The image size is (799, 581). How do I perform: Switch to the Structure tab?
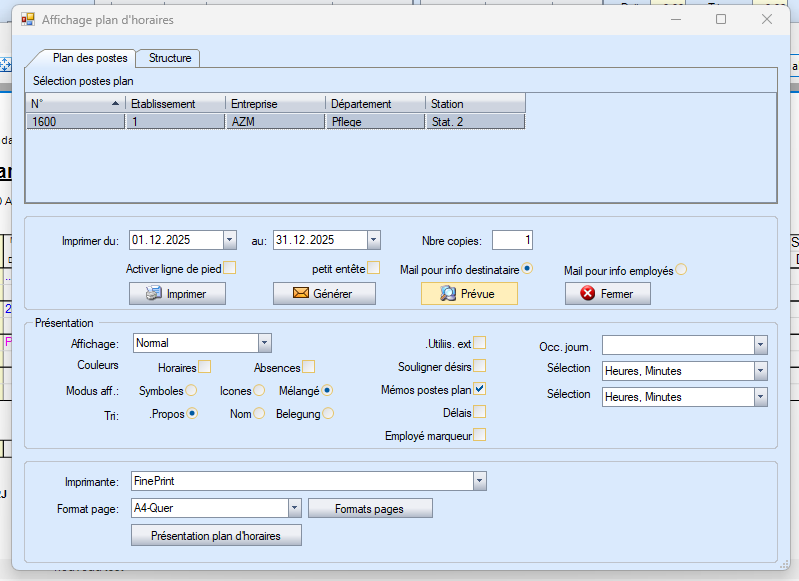tap(169, 58)
